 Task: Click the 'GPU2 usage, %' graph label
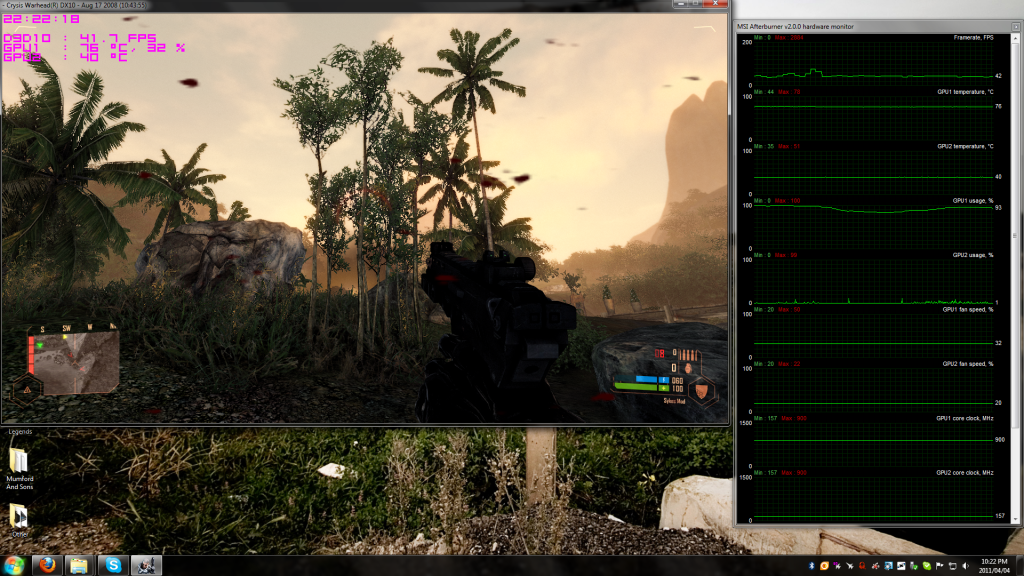tap(972, 255)
